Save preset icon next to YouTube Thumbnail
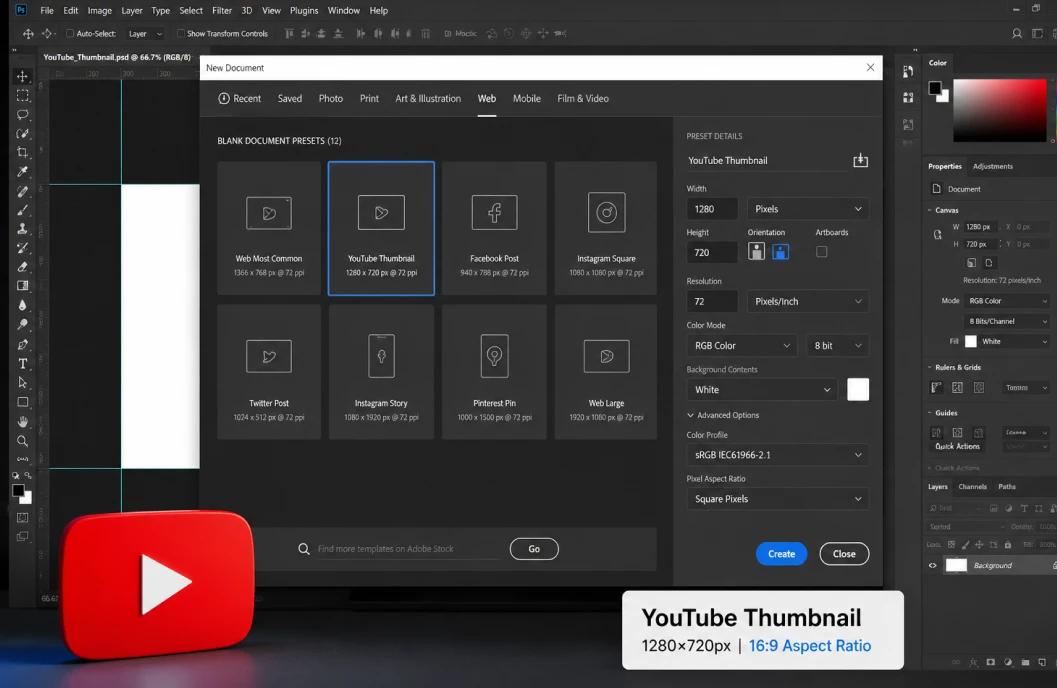 click(860, 160)
